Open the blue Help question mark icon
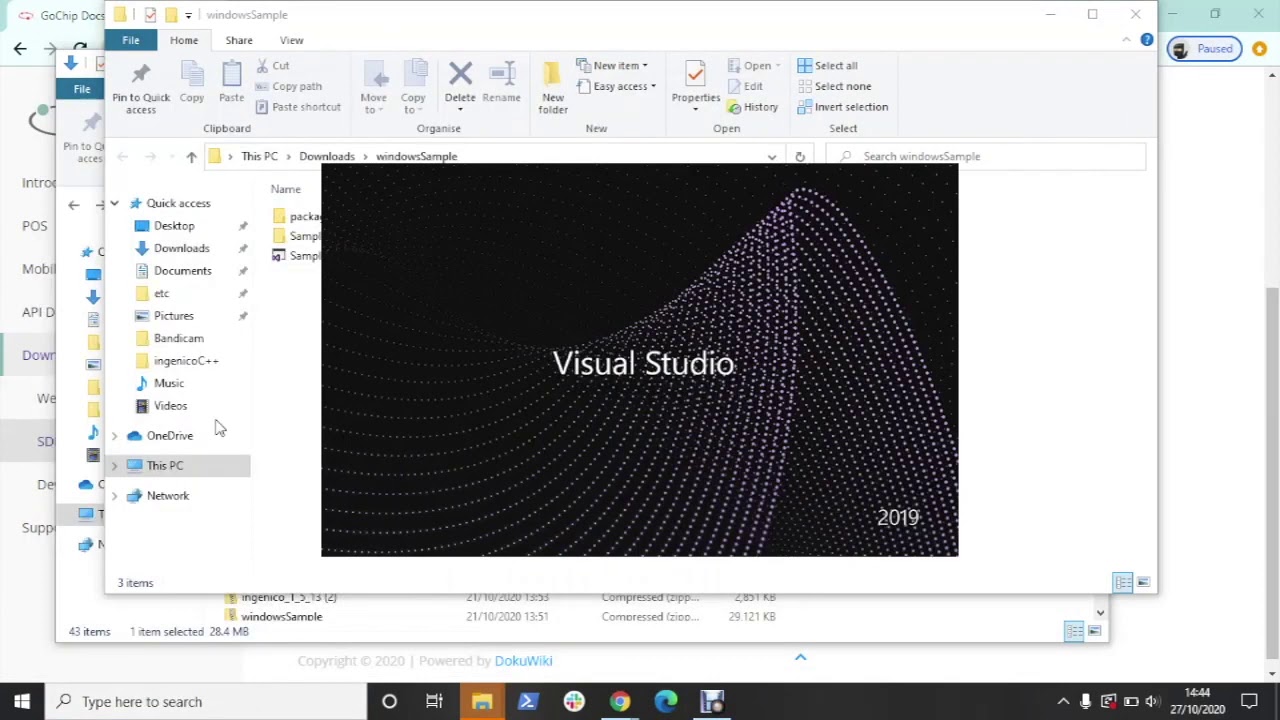Screen dimensions: 1280x720 [1147, 40]
